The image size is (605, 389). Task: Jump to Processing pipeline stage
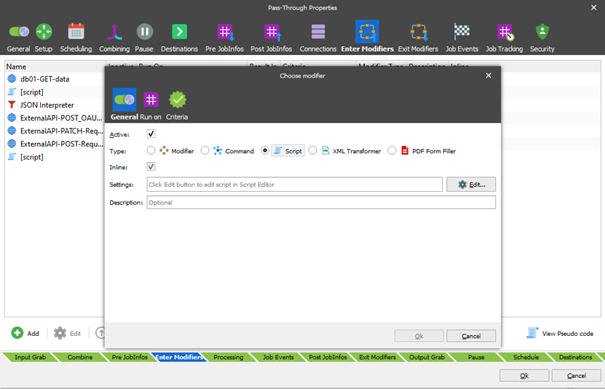pyautogui.click(x=228, y=357)
